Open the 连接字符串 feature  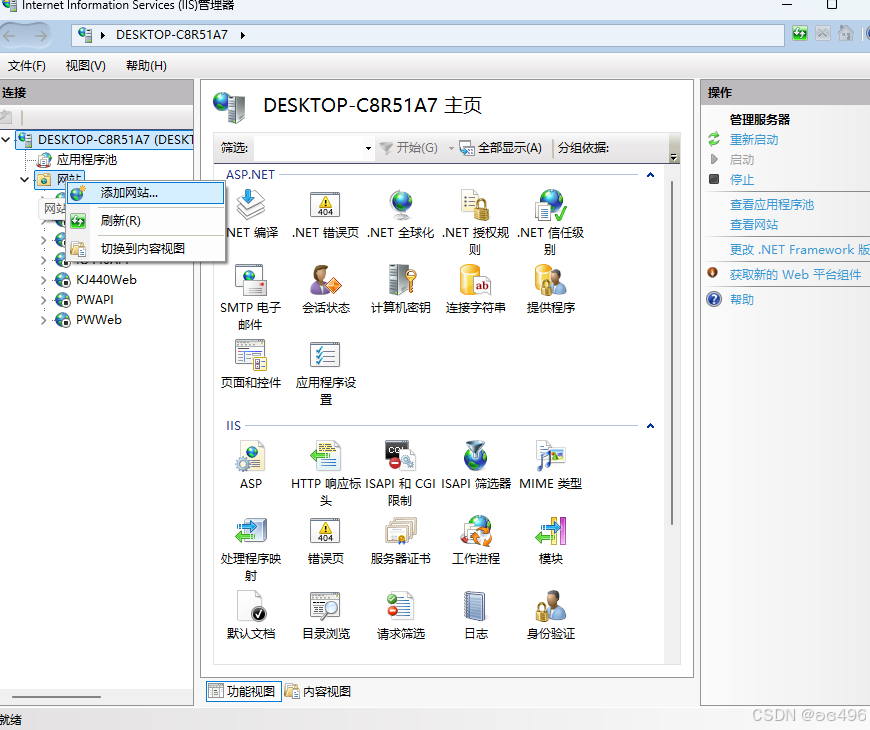pos(475,288)
